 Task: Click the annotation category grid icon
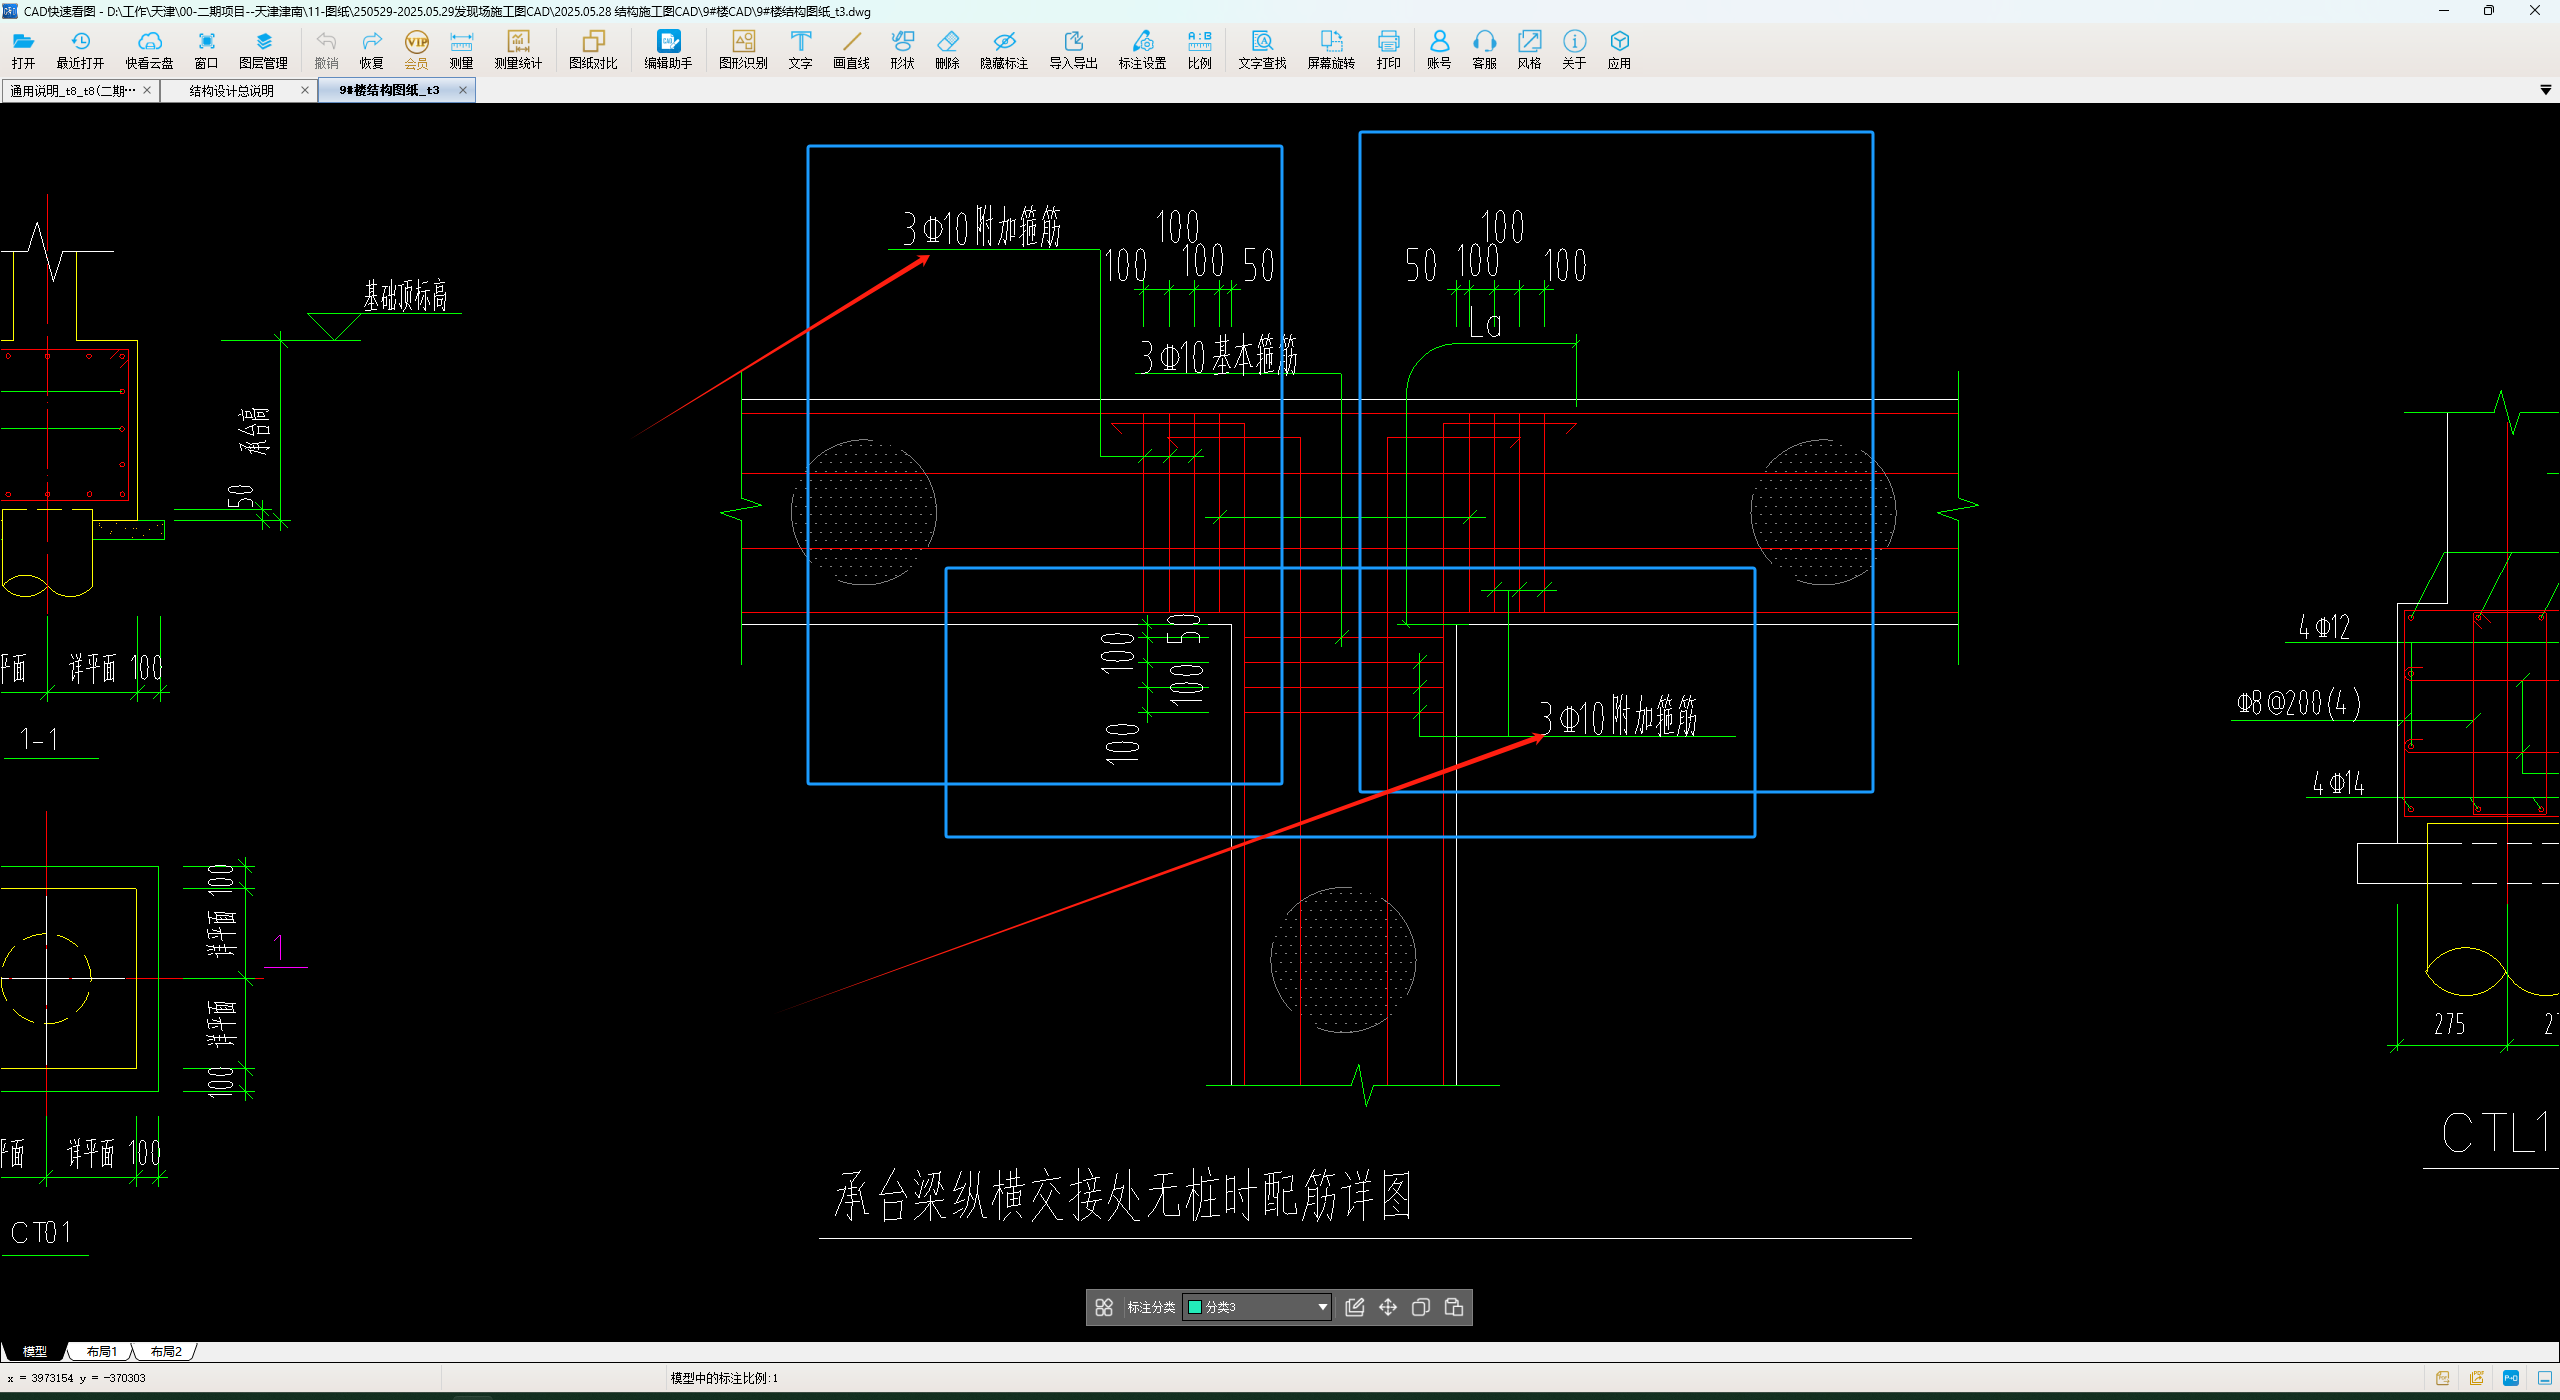[x=1104, y=1307]
